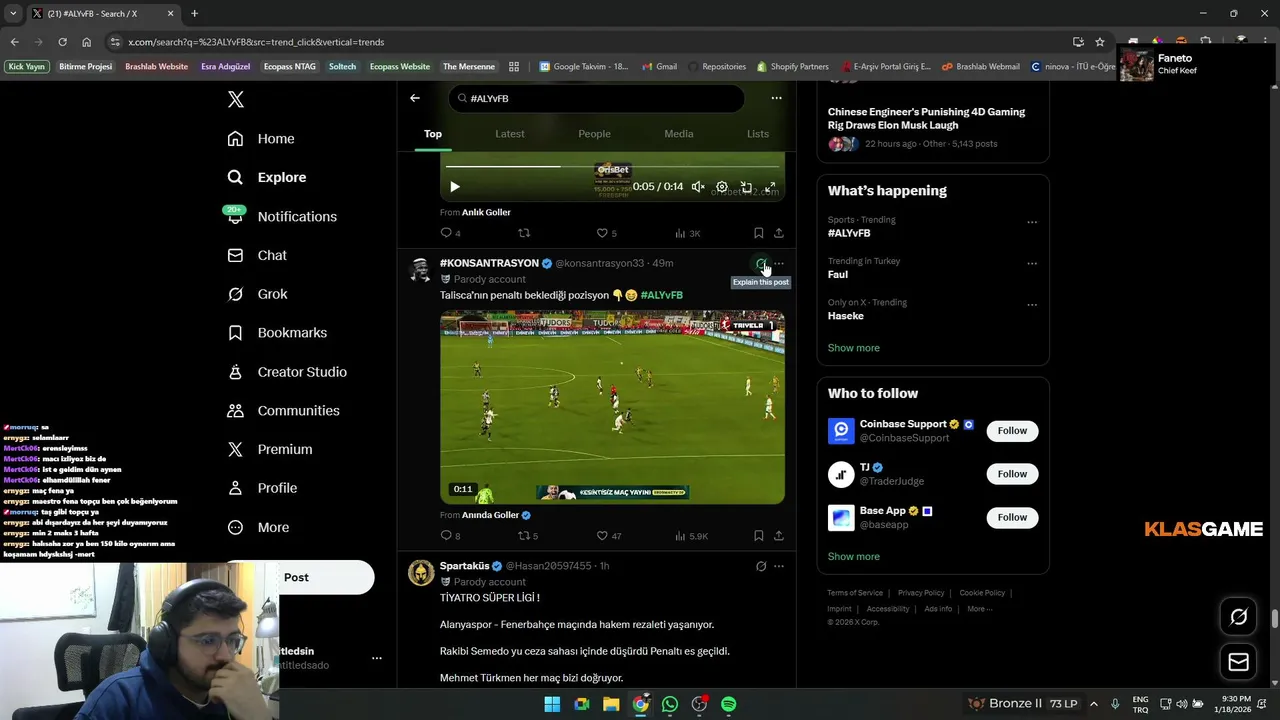Switch to the Latest tab
This screenshot has height=720, width=1280.
coord(510,134)
